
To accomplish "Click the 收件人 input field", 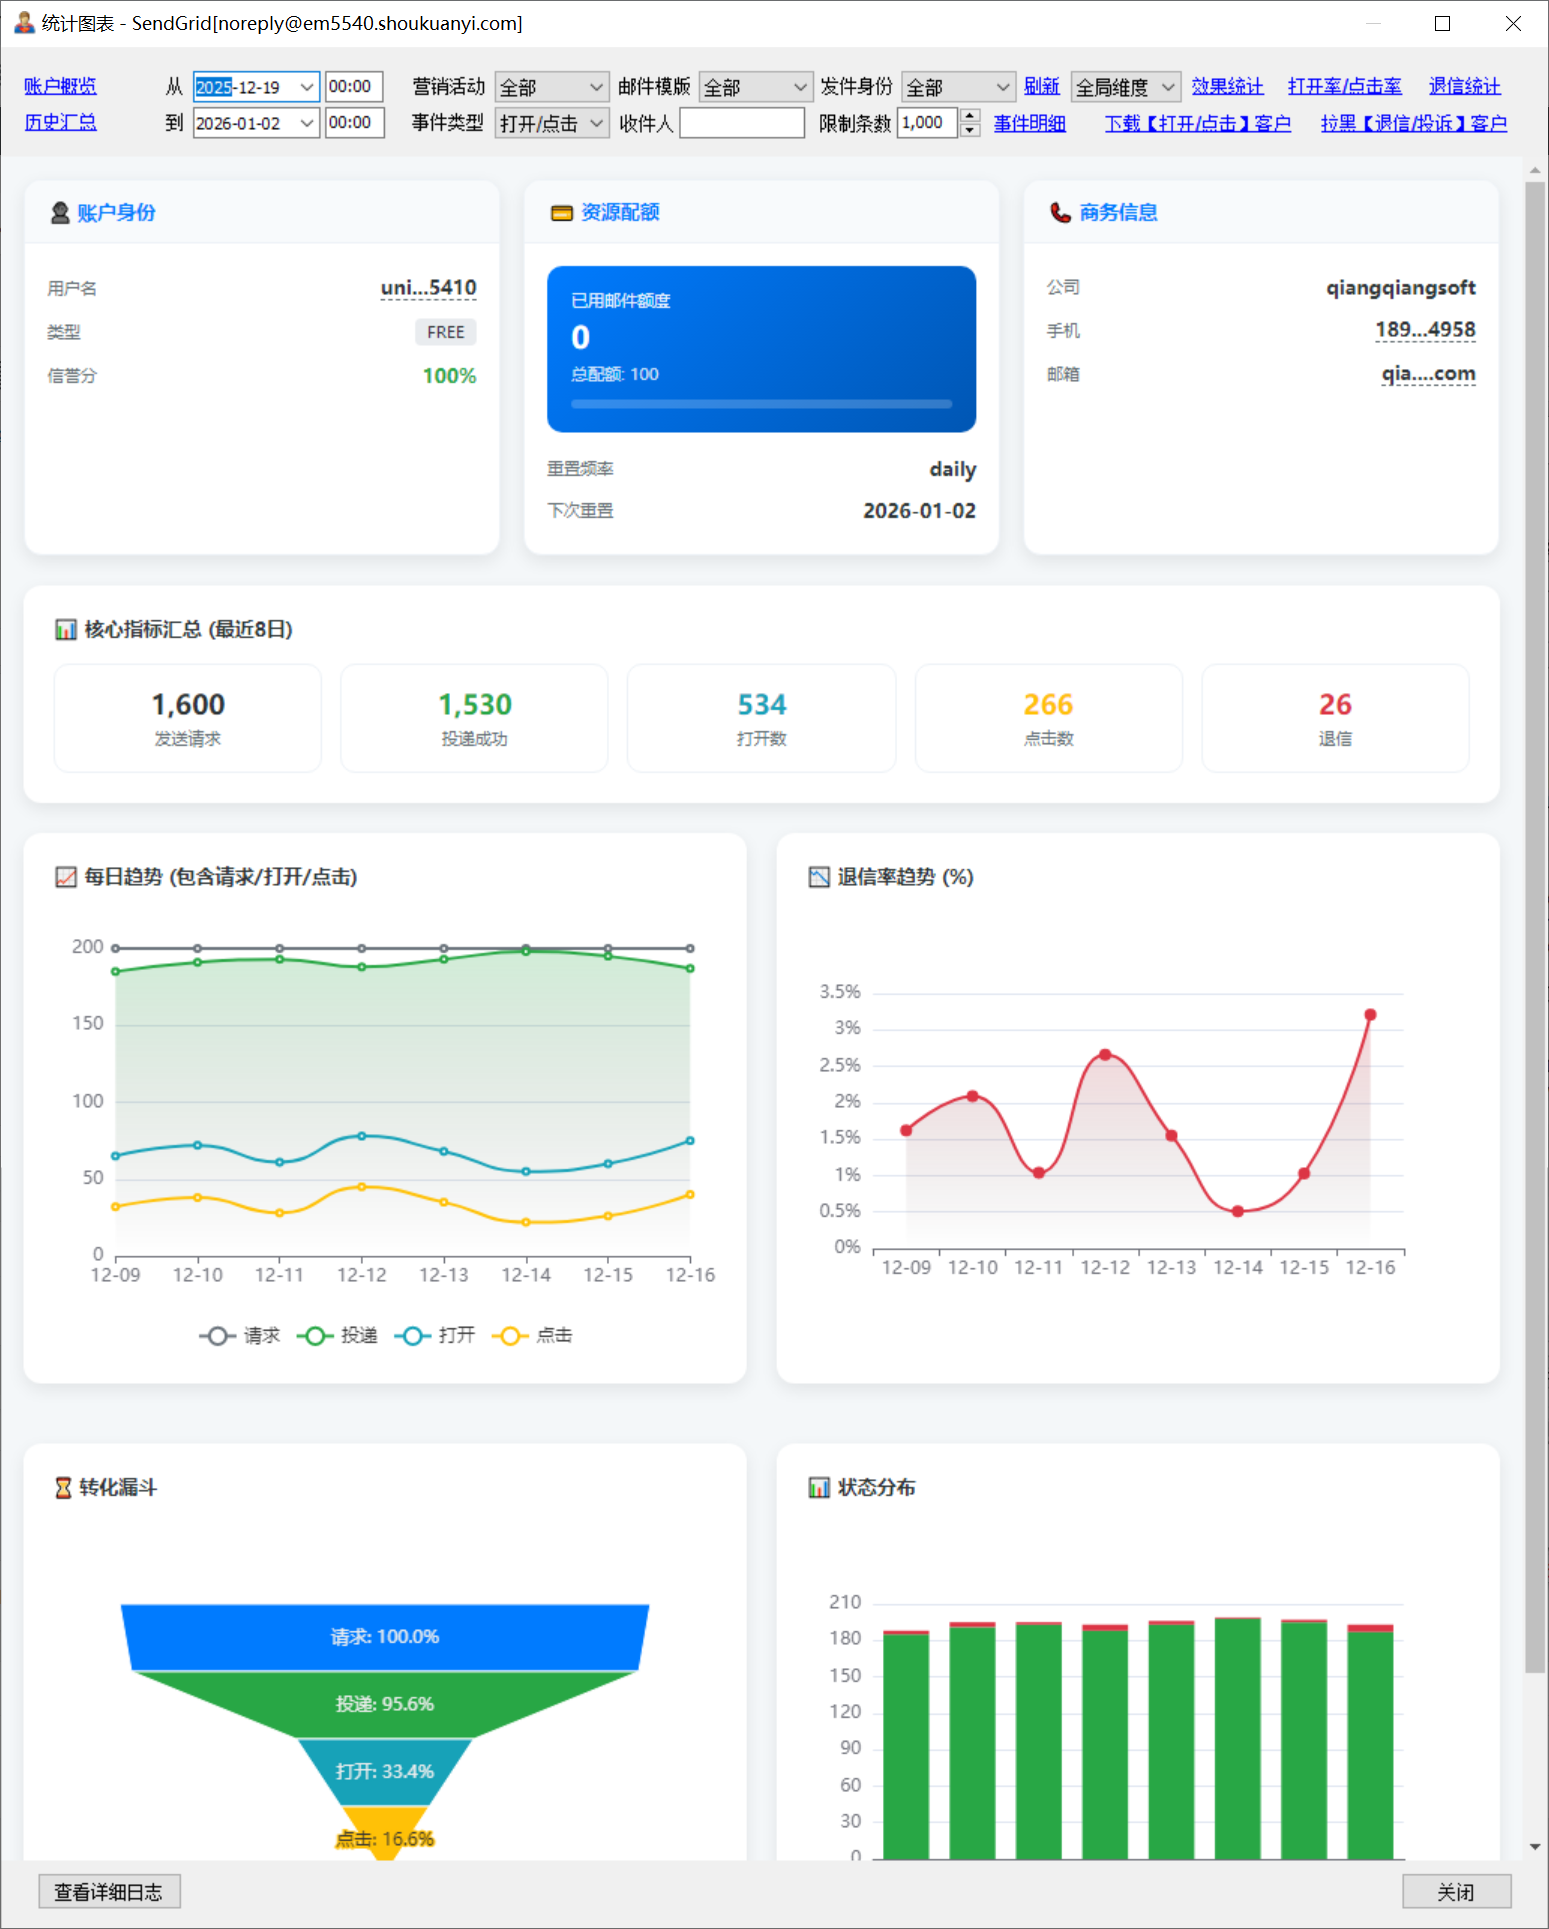I will point(741,123).
